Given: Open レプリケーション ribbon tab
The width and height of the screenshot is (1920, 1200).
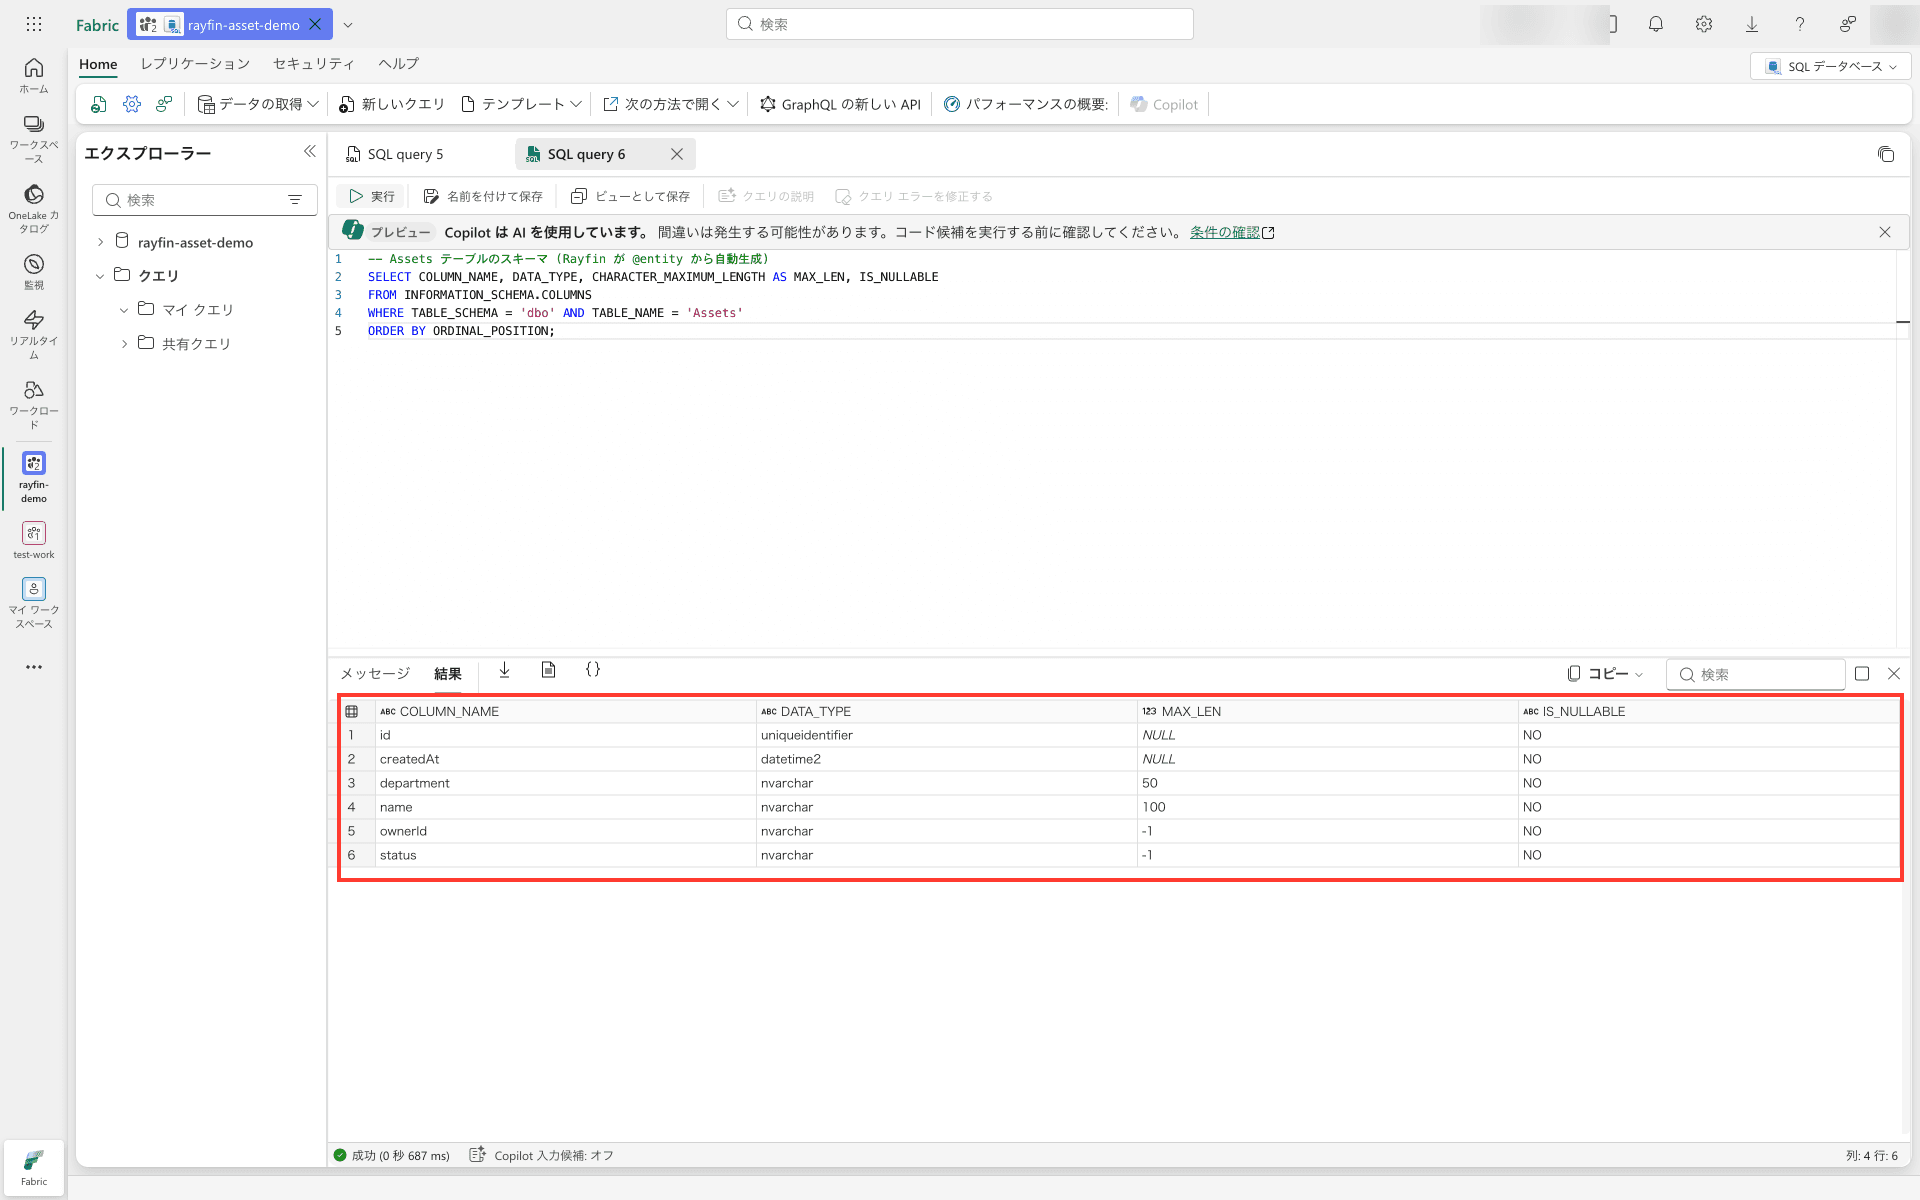Looking at the screenshot, I should [195, 64].
